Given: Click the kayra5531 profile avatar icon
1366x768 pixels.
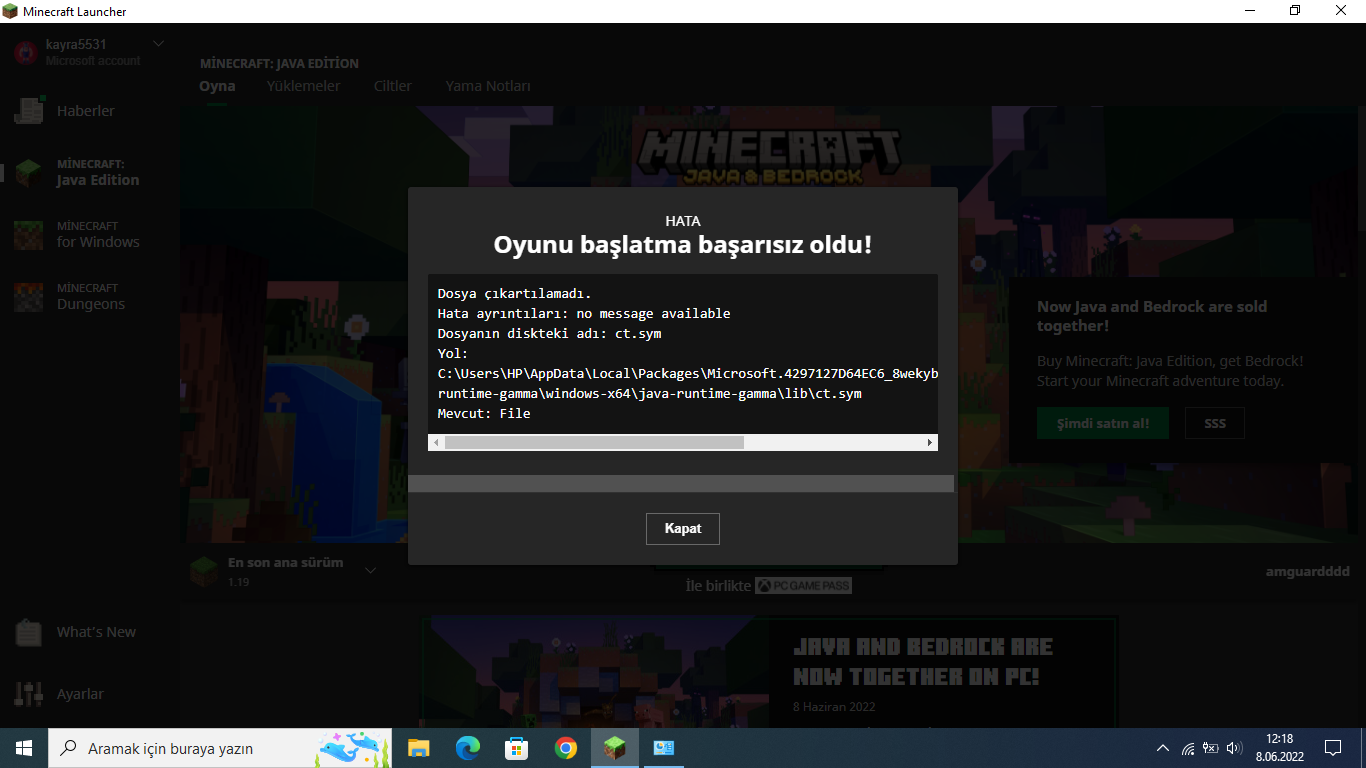Looking at the screenshot, I should click(26, 52).
